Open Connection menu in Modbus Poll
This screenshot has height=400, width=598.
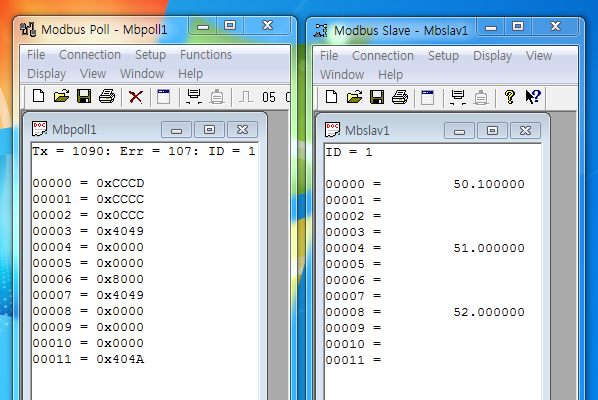click(90, 55)
